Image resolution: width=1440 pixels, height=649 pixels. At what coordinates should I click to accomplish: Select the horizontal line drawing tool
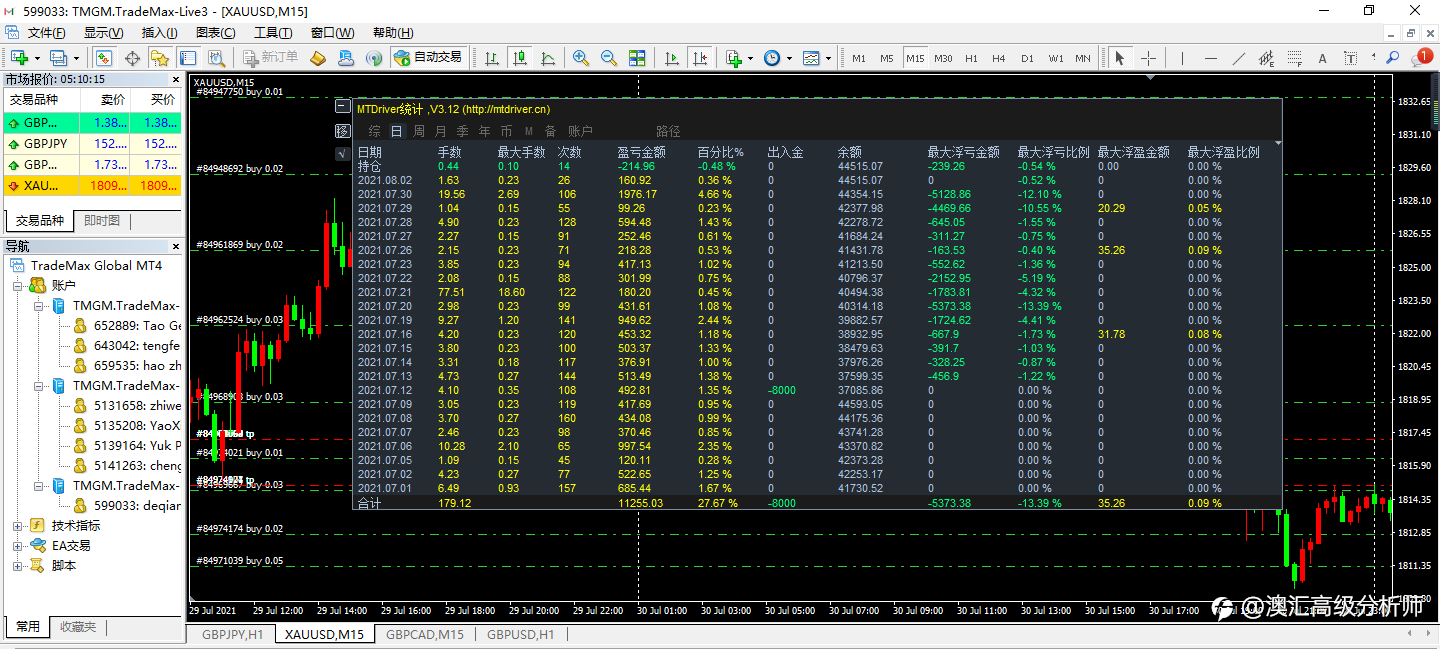pyautogui.click(x=1210, y=58)
